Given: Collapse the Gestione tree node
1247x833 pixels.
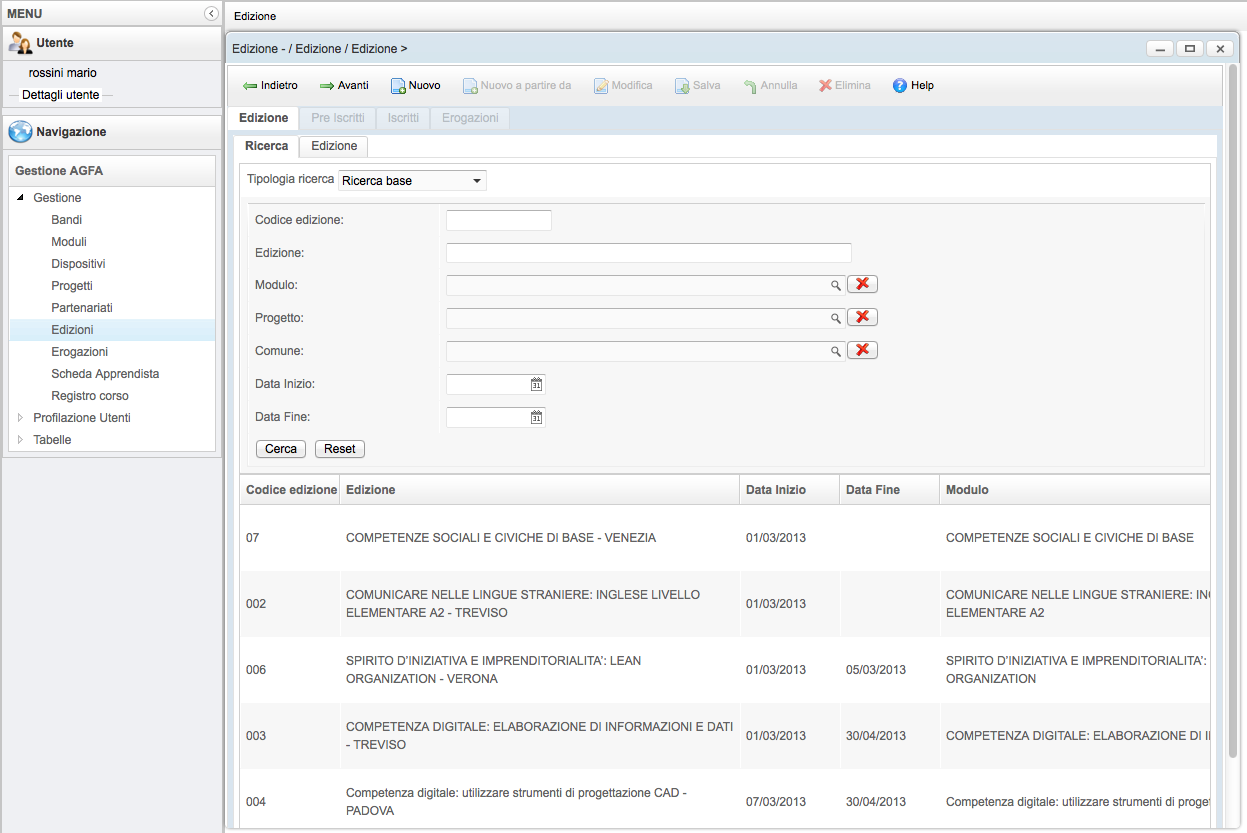Looking at the screenshot, I should pos(20,198).
